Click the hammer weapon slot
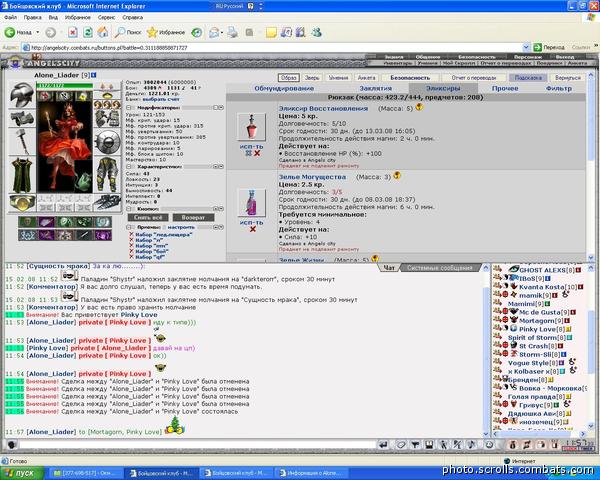The width and height of the screenshot is (600, 480). [x=22, y=142]
